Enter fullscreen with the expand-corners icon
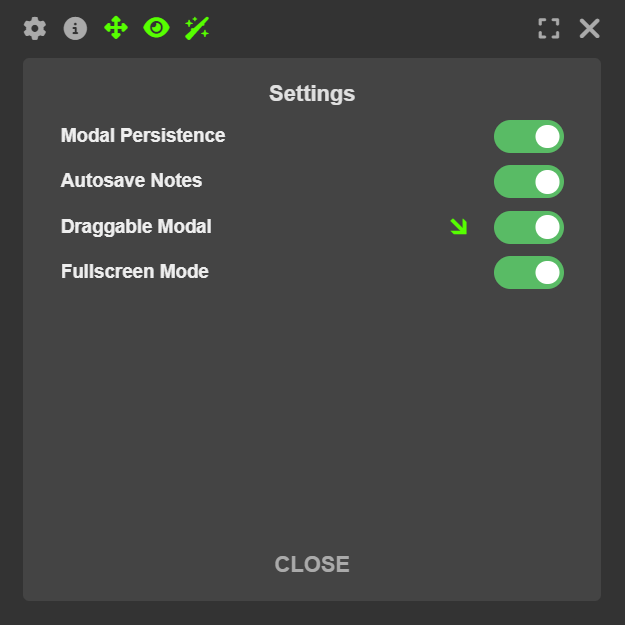This screenshot has height=625, width=625. tap(549, 28)
